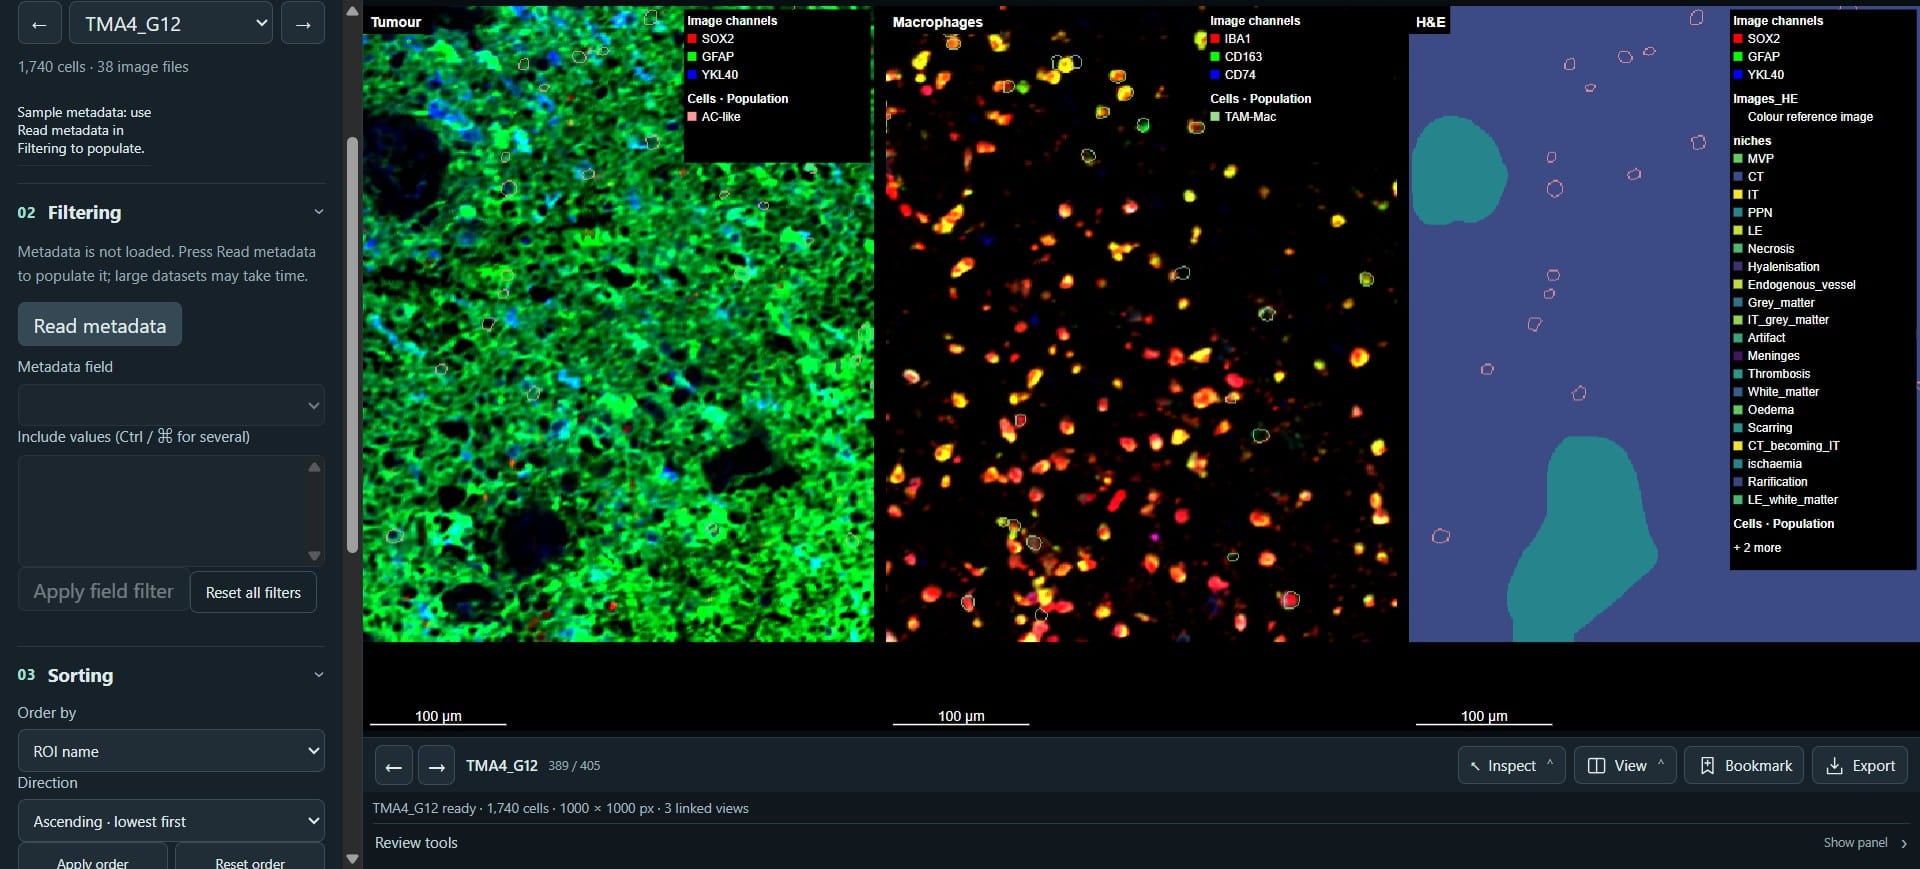Bookmark the current ROI
1920x869 pixels.
pos(1745,765)
